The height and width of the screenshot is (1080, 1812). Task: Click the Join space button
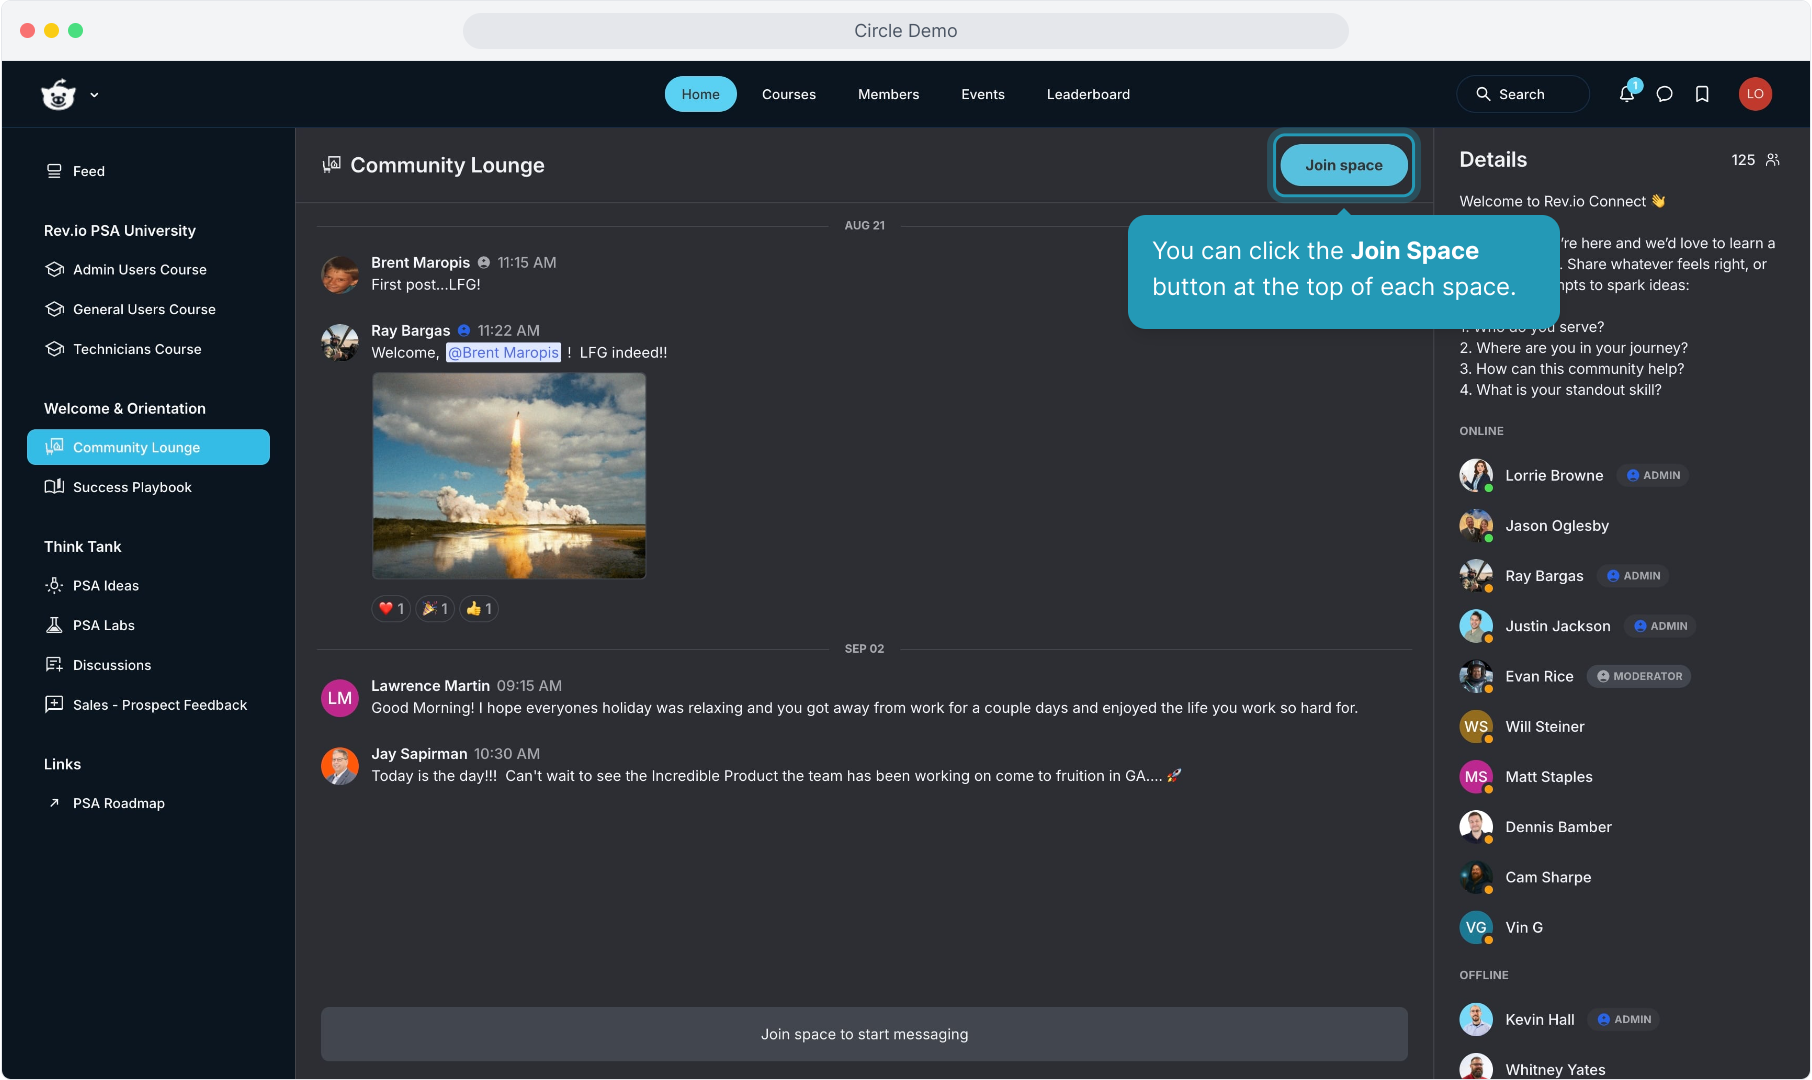click(1343, 165)
